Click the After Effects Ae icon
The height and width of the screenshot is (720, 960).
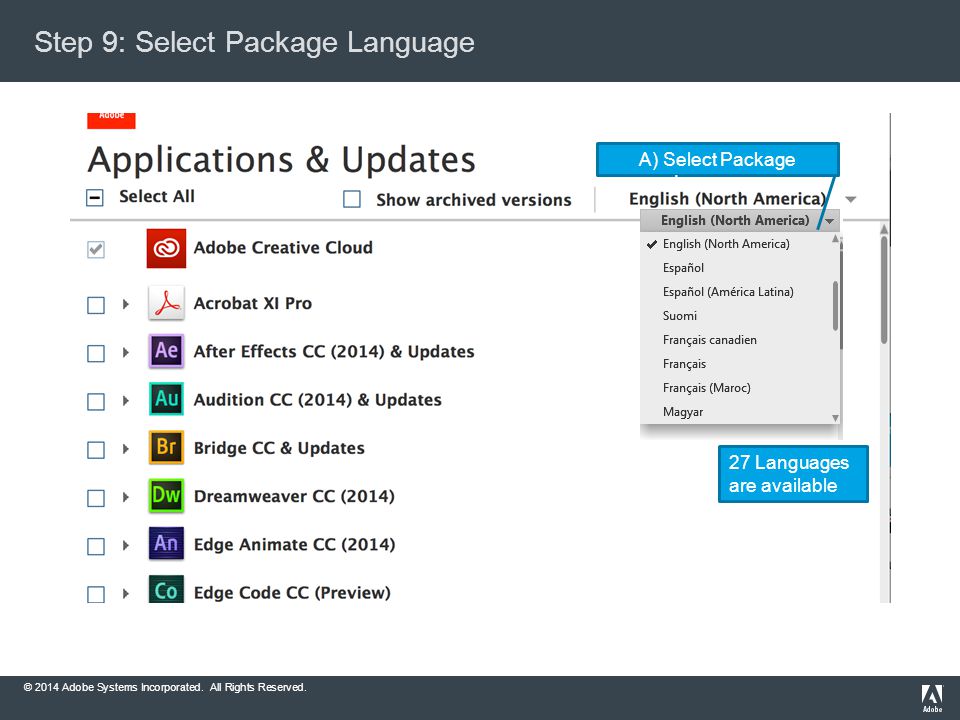tap(166, 351)
